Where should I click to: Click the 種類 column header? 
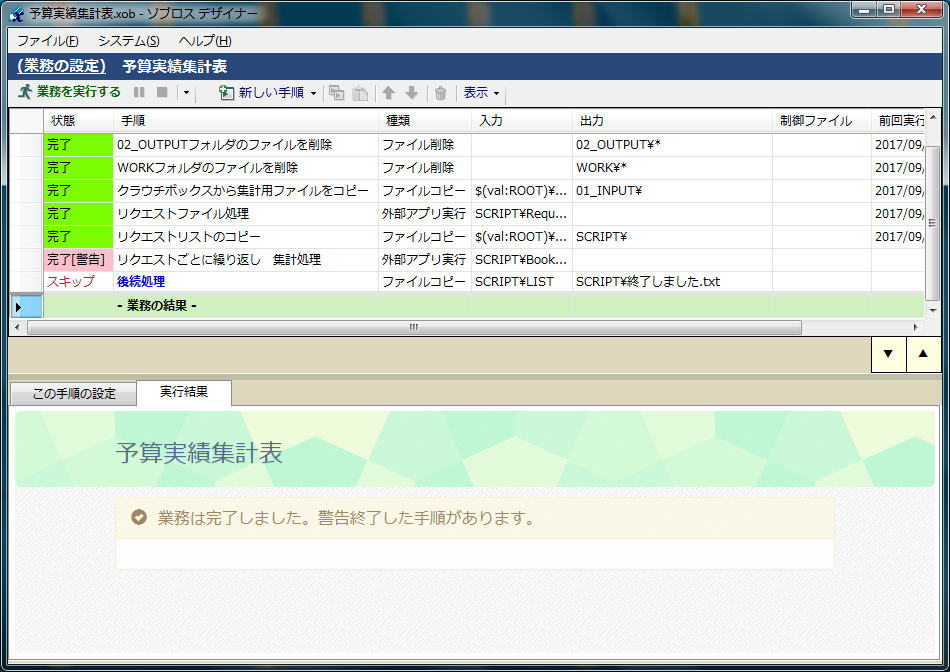click(x=425, y=121)
